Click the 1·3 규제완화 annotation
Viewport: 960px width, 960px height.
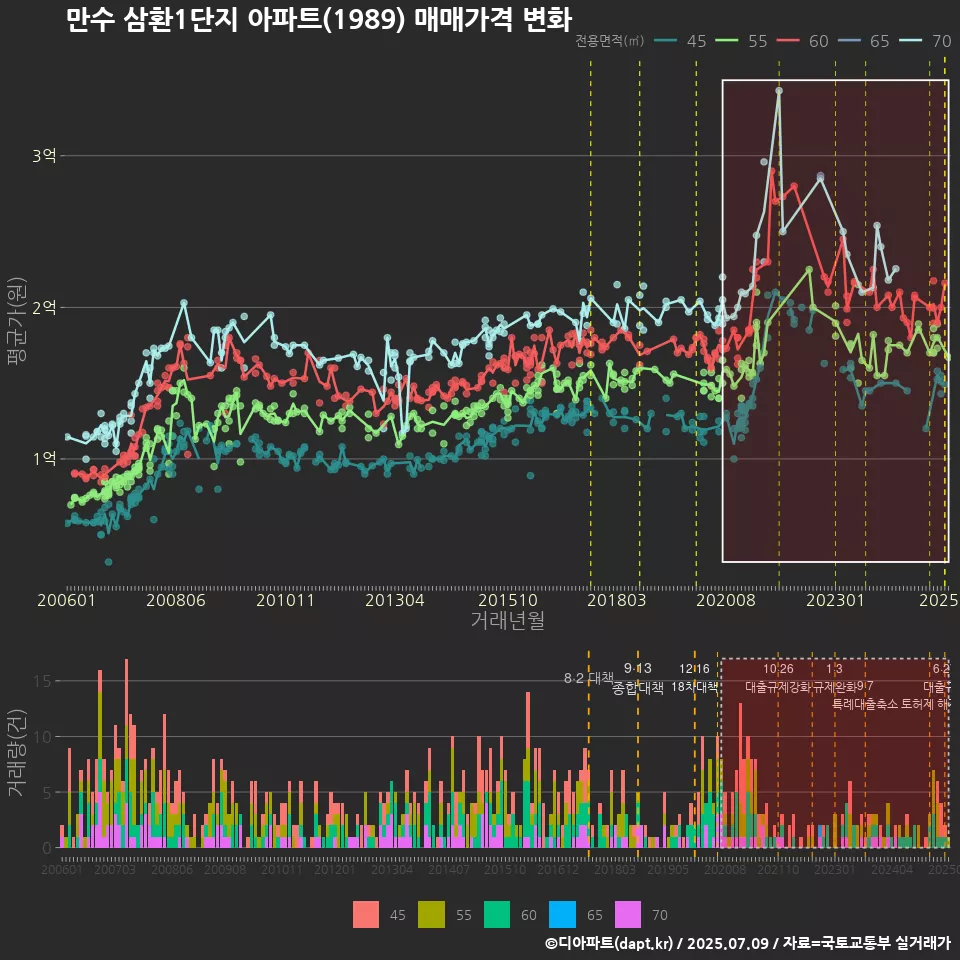tap(834, 678)
